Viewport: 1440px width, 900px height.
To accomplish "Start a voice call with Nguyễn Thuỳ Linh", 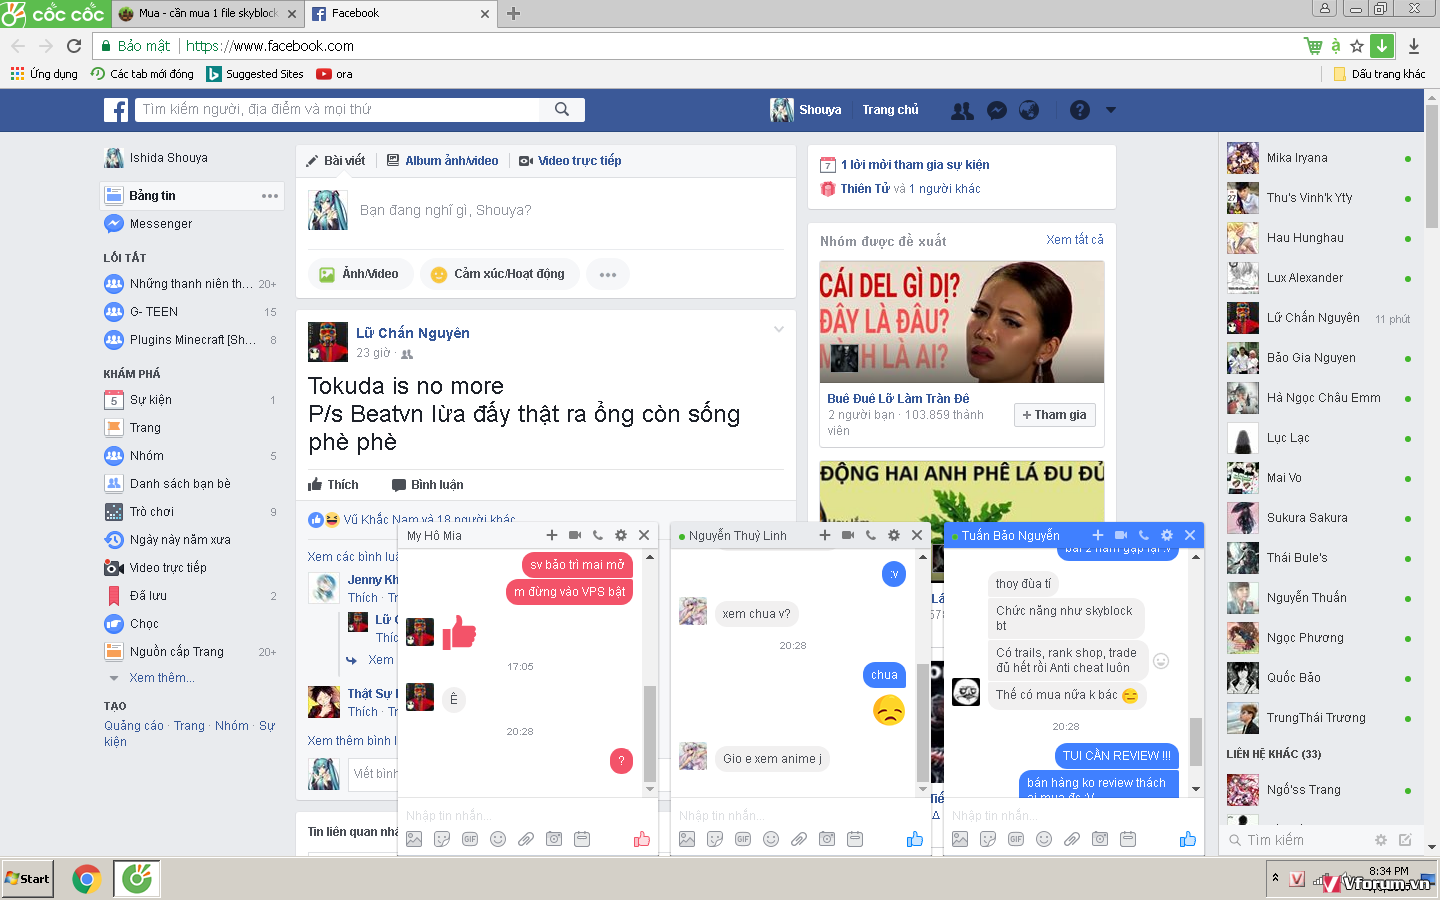I will 871,536.
